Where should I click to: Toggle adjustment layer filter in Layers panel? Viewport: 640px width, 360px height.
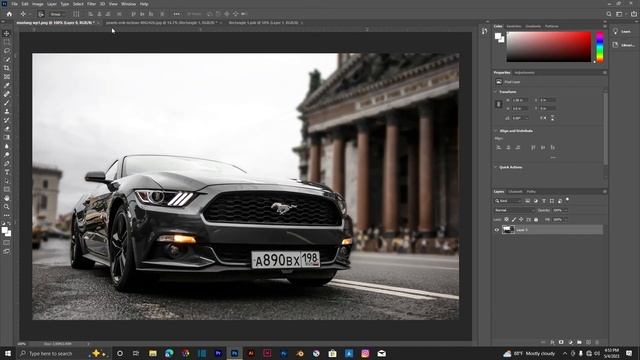click(536, 201)
